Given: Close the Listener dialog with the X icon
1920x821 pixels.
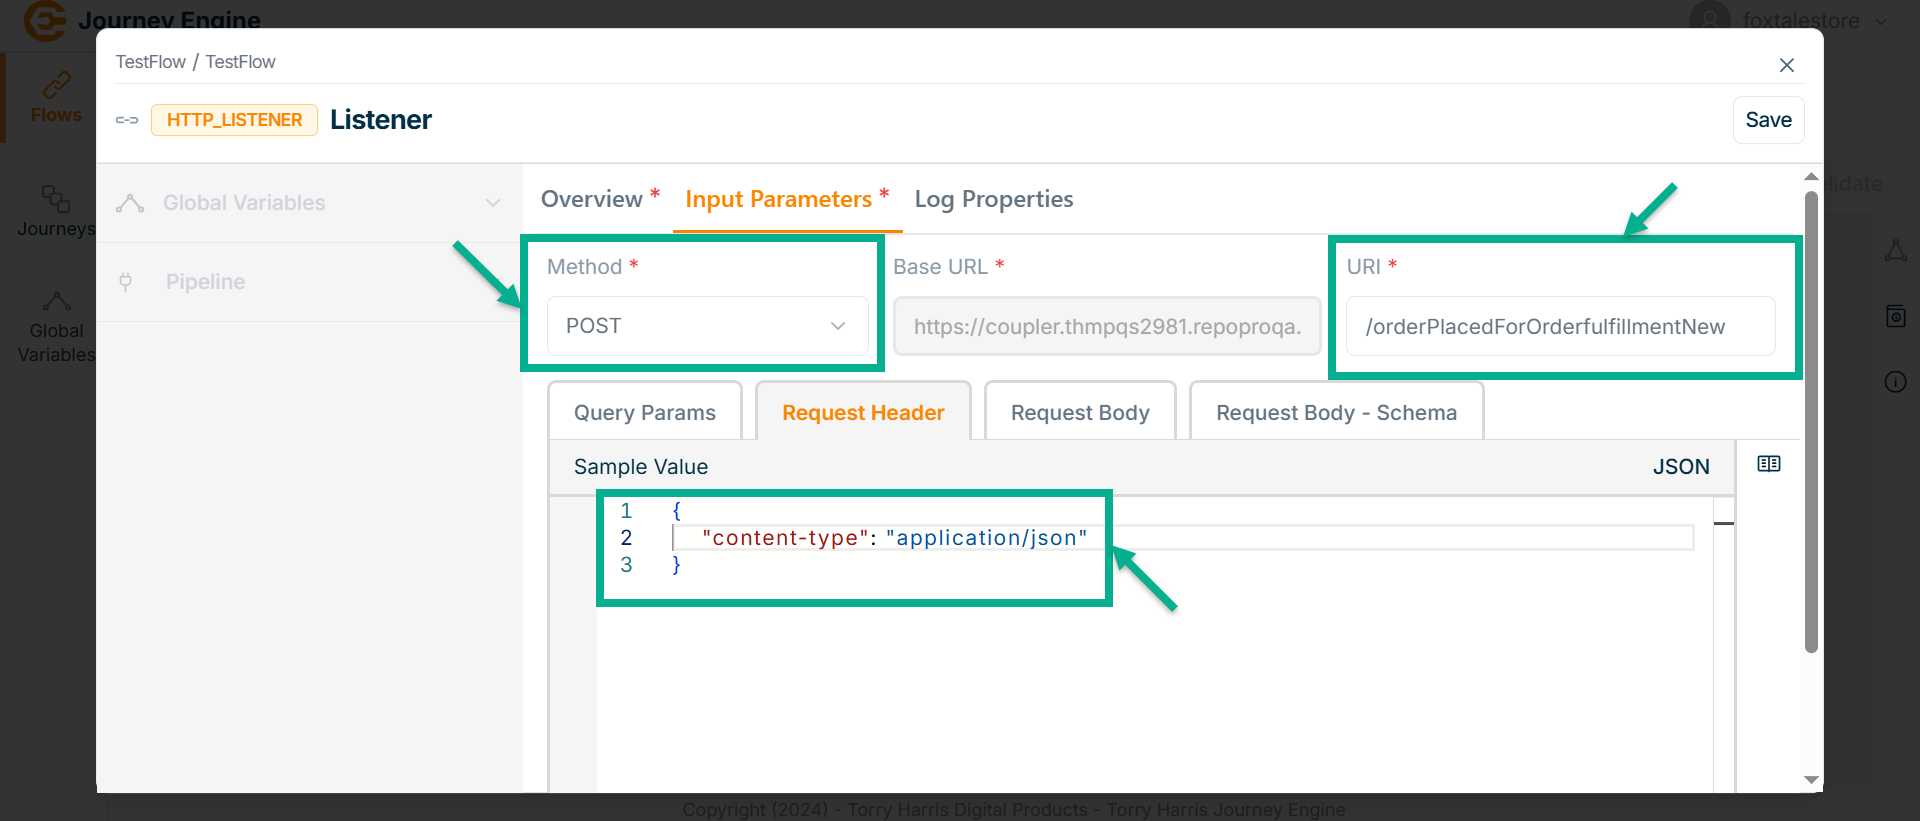Looking at the screenshot, I should click(x=1786, y=65).
